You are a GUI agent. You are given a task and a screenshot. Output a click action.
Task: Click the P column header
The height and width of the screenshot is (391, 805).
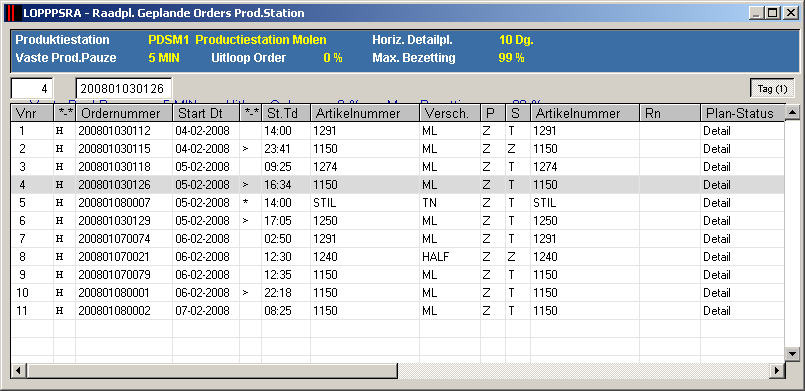[493, 113]
